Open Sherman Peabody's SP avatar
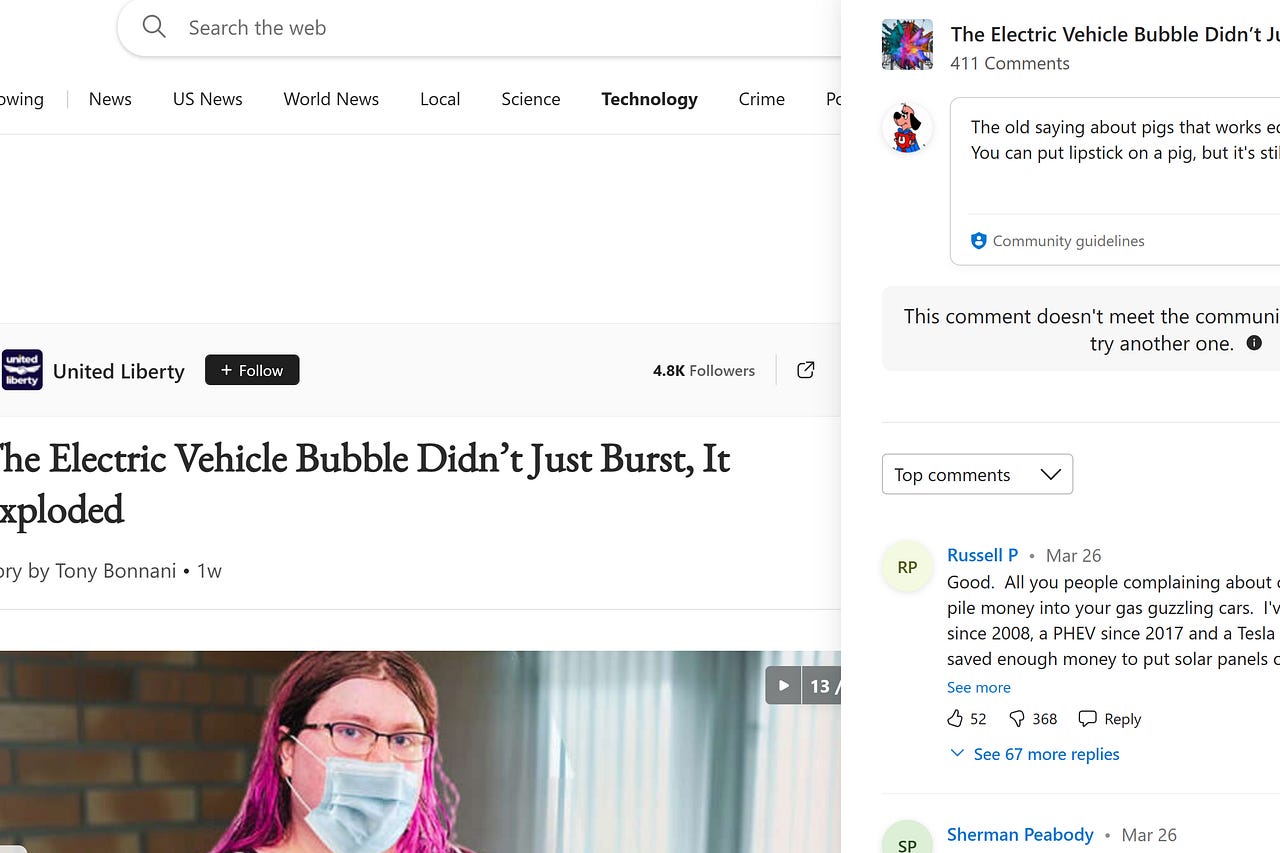 coord(907,837)
